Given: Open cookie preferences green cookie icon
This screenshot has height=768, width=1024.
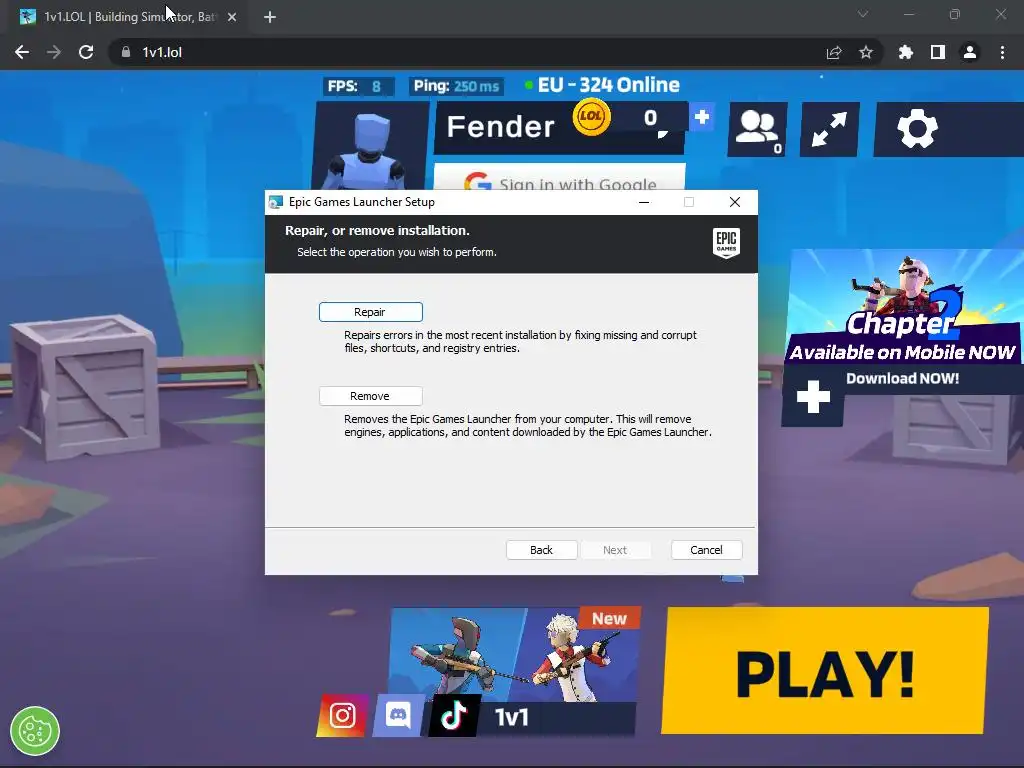Looking at the screenshot, I should pyautogui.click(x=35, y=731).
